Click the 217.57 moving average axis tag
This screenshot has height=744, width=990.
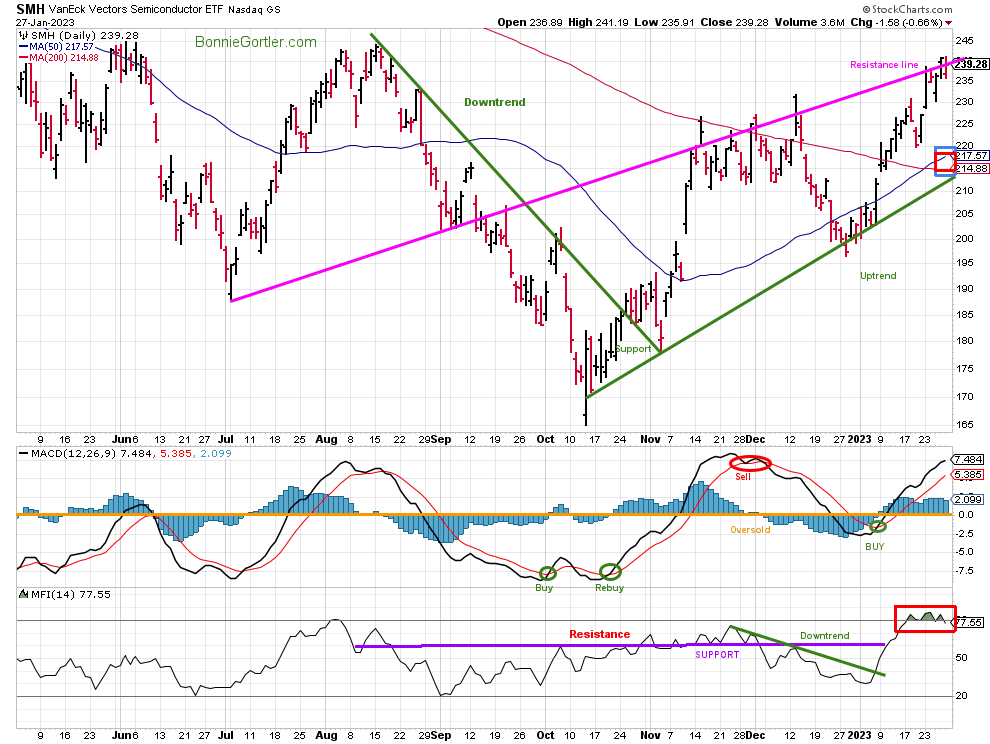[972, 155]
